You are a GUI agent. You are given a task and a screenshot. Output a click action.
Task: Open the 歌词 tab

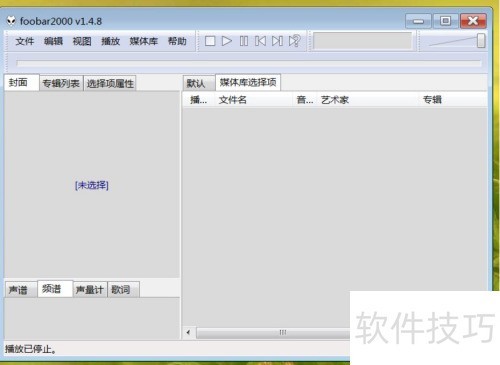pyautogui.click(x=123, y=290)
